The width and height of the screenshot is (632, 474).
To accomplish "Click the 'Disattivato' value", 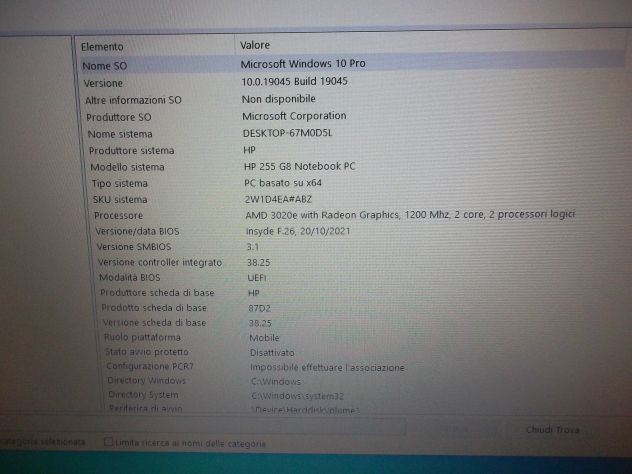I will click(272, 353).
